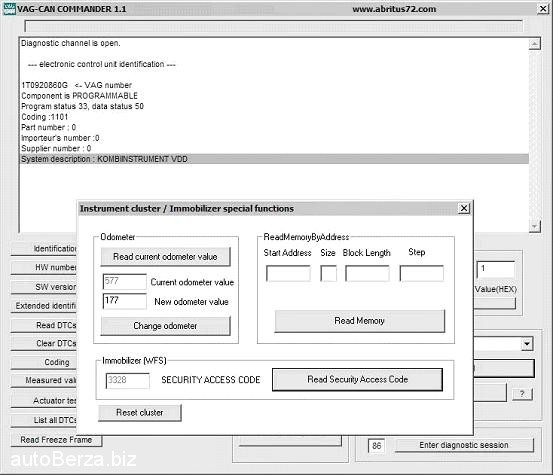This screenshot has width=553, height=476.
Task: Click the Part number : 0 line
Action: [49, 127]
